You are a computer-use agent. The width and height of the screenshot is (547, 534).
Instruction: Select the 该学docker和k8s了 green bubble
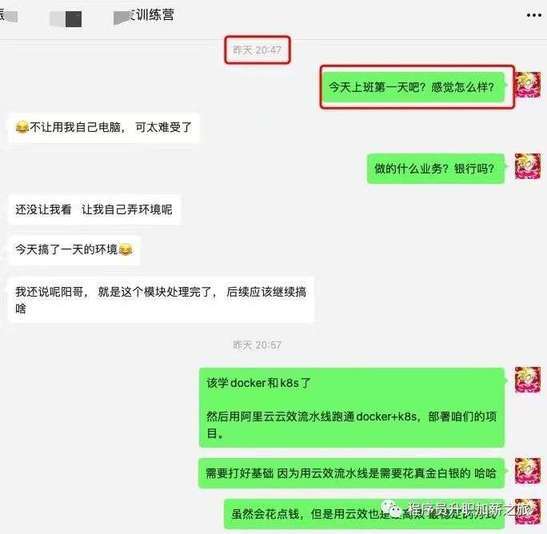tap(352, 407)
